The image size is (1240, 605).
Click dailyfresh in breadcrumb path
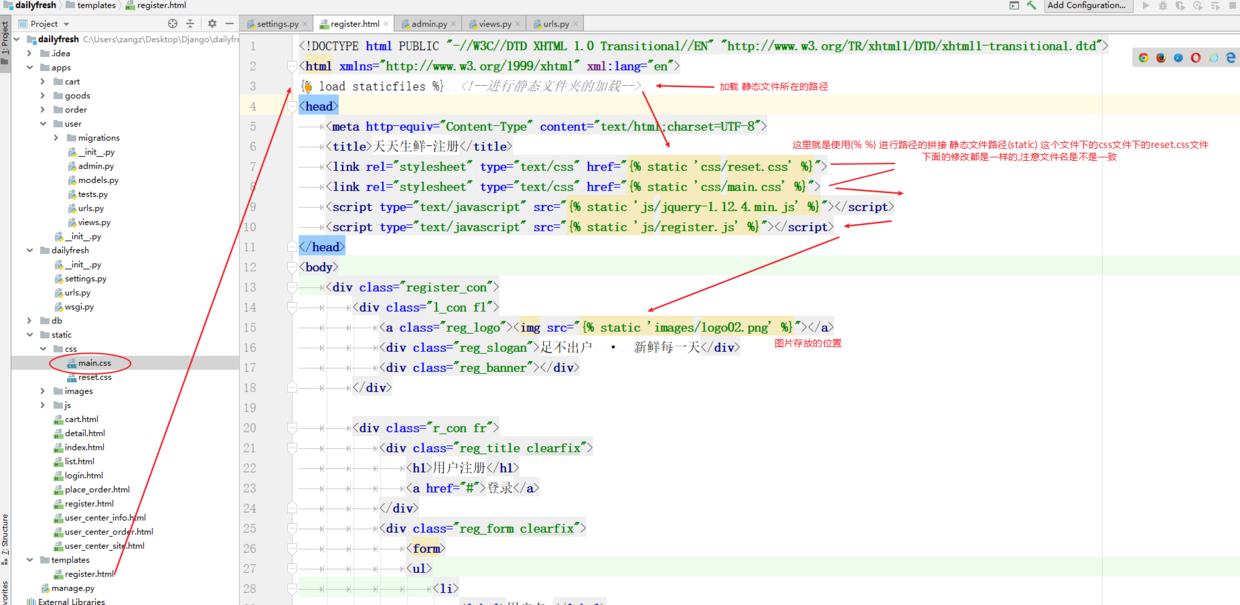tap(34, 5)
